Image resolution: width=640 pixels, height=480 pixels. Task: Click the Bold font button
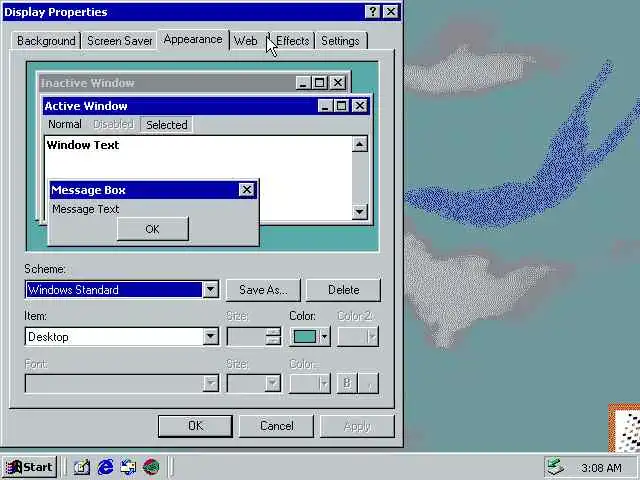(347, 383)
